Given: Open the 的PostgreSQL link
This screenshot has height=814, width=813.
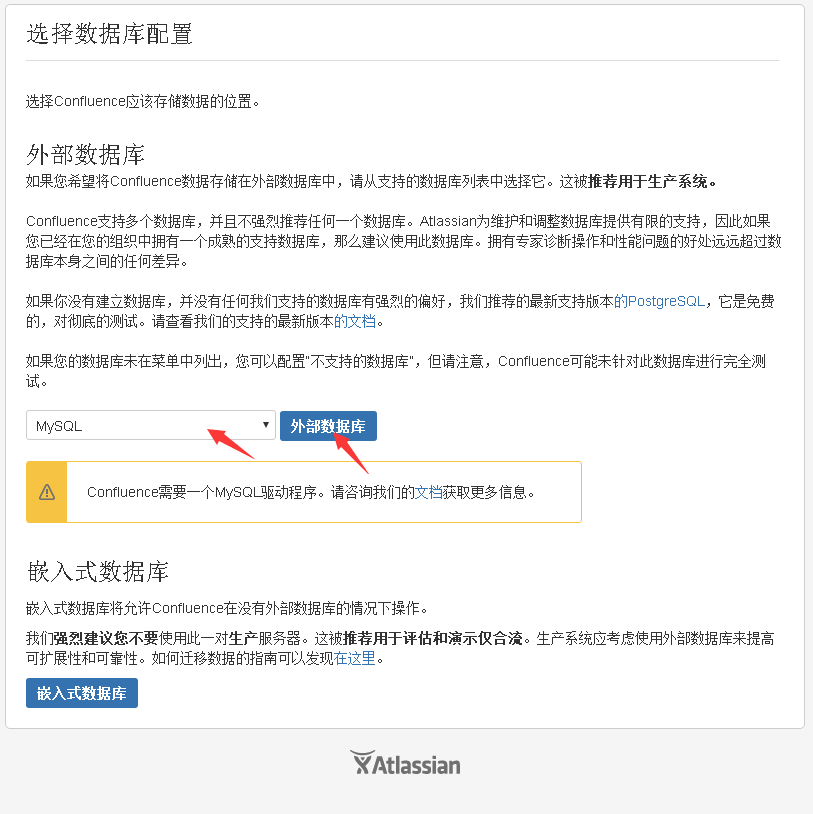Looking at the screenshot, I should click(x=659, y=301).
